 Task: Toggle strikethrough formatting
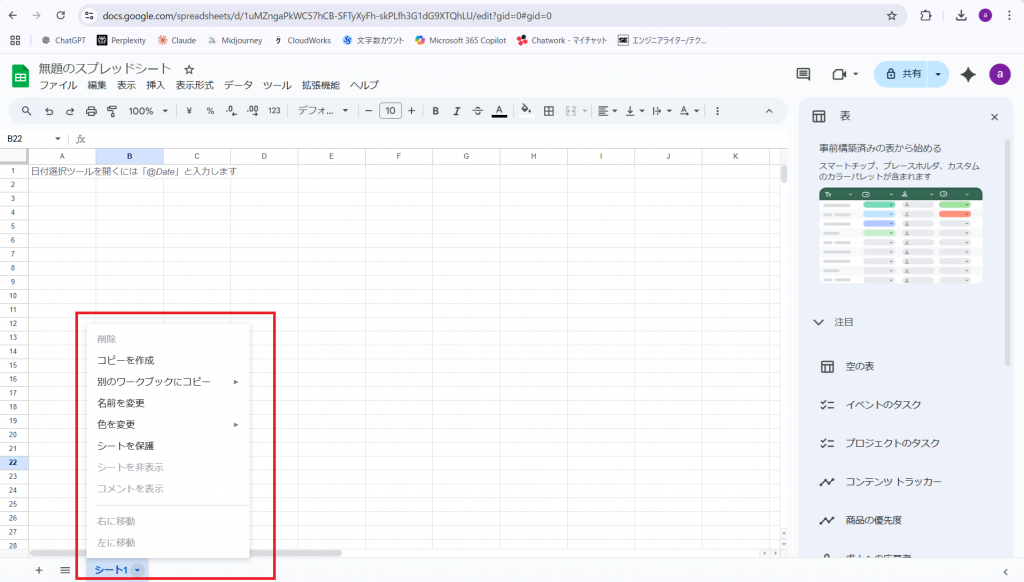(477, 111)
